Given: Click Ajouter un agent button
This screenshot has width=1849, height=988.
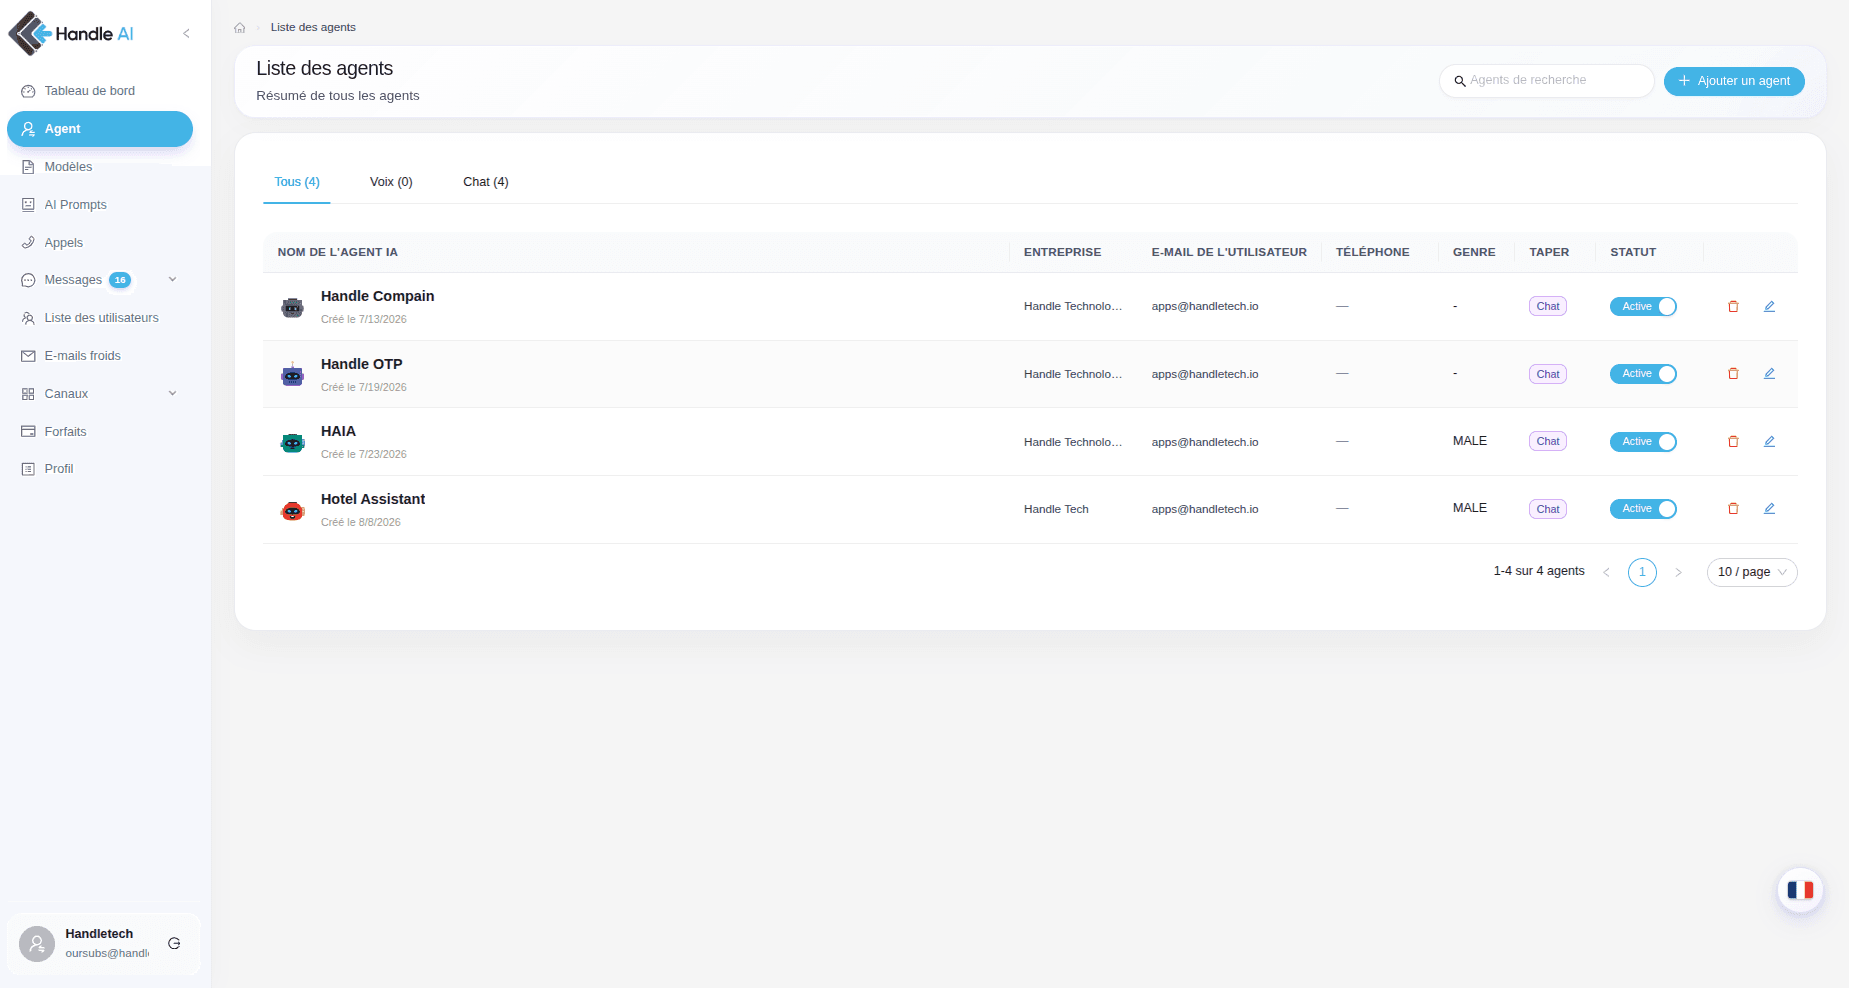Looking at the screenshot, I should point(1734,81).
